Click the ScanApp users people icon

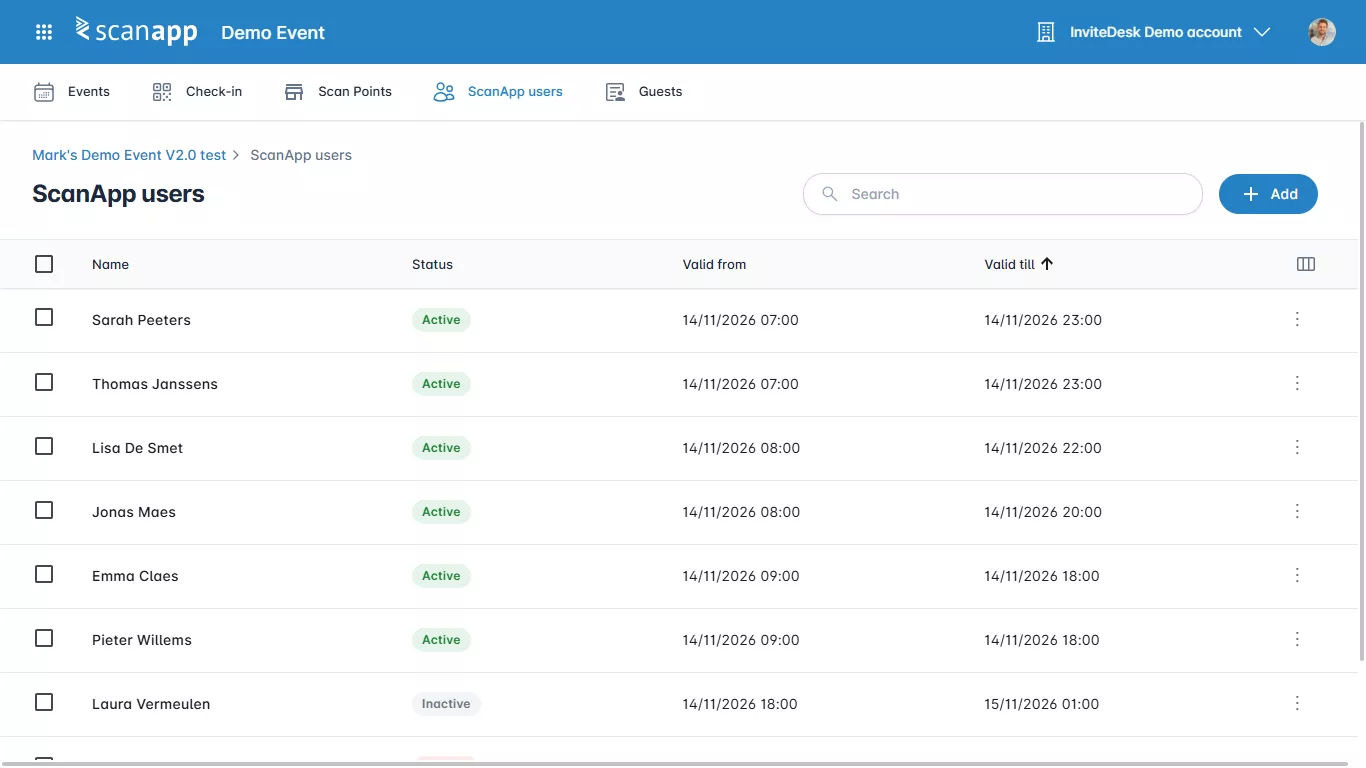444,92
